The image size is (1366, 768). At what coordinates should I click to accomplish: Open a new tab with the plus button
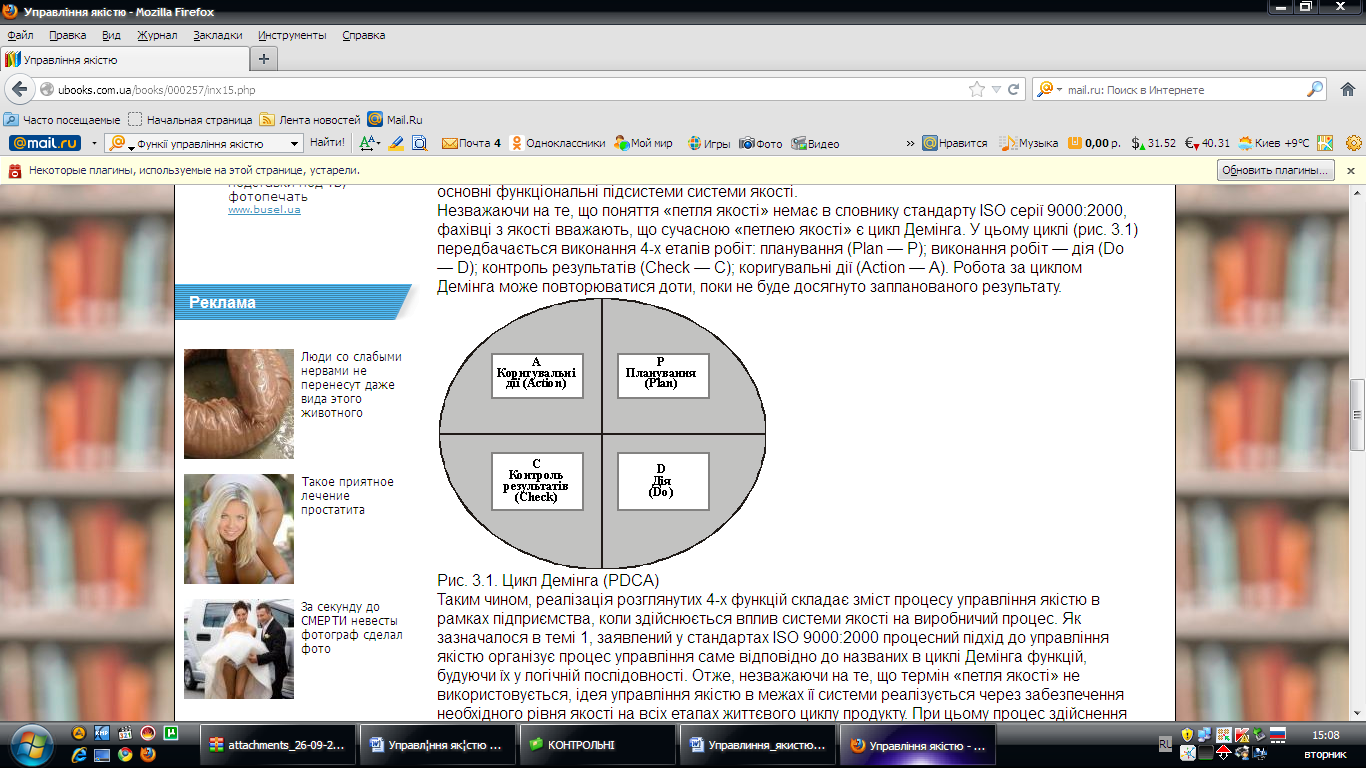point(264,59)
